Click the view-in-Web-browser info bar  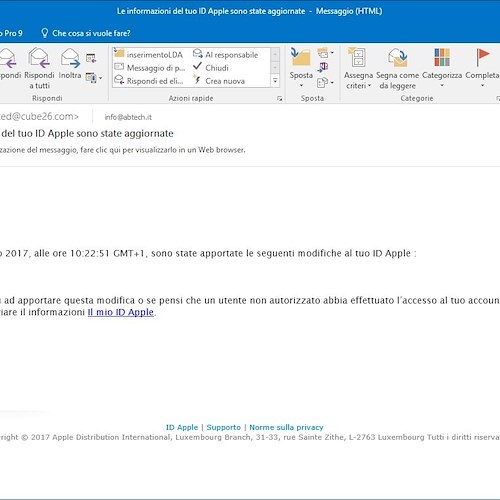tap(123, 150)
